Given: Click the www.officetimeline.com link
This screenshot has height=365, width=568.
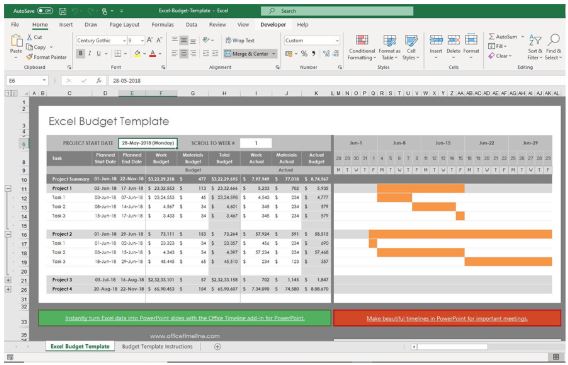Looking at the screenshot, I should (x=185, y=336).
